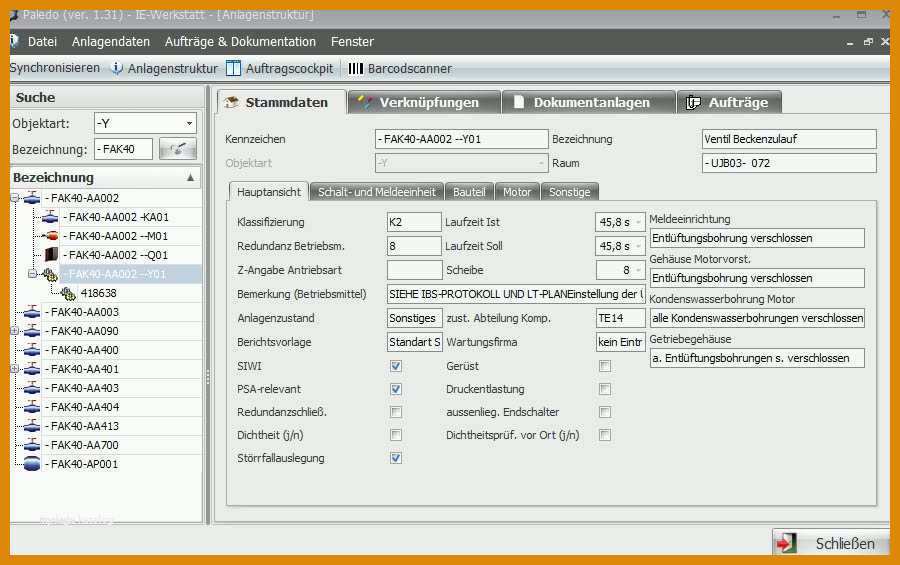Click the Synchronisieren toolbar button
This screenshot has height=565, width=900.
[55, 68]
